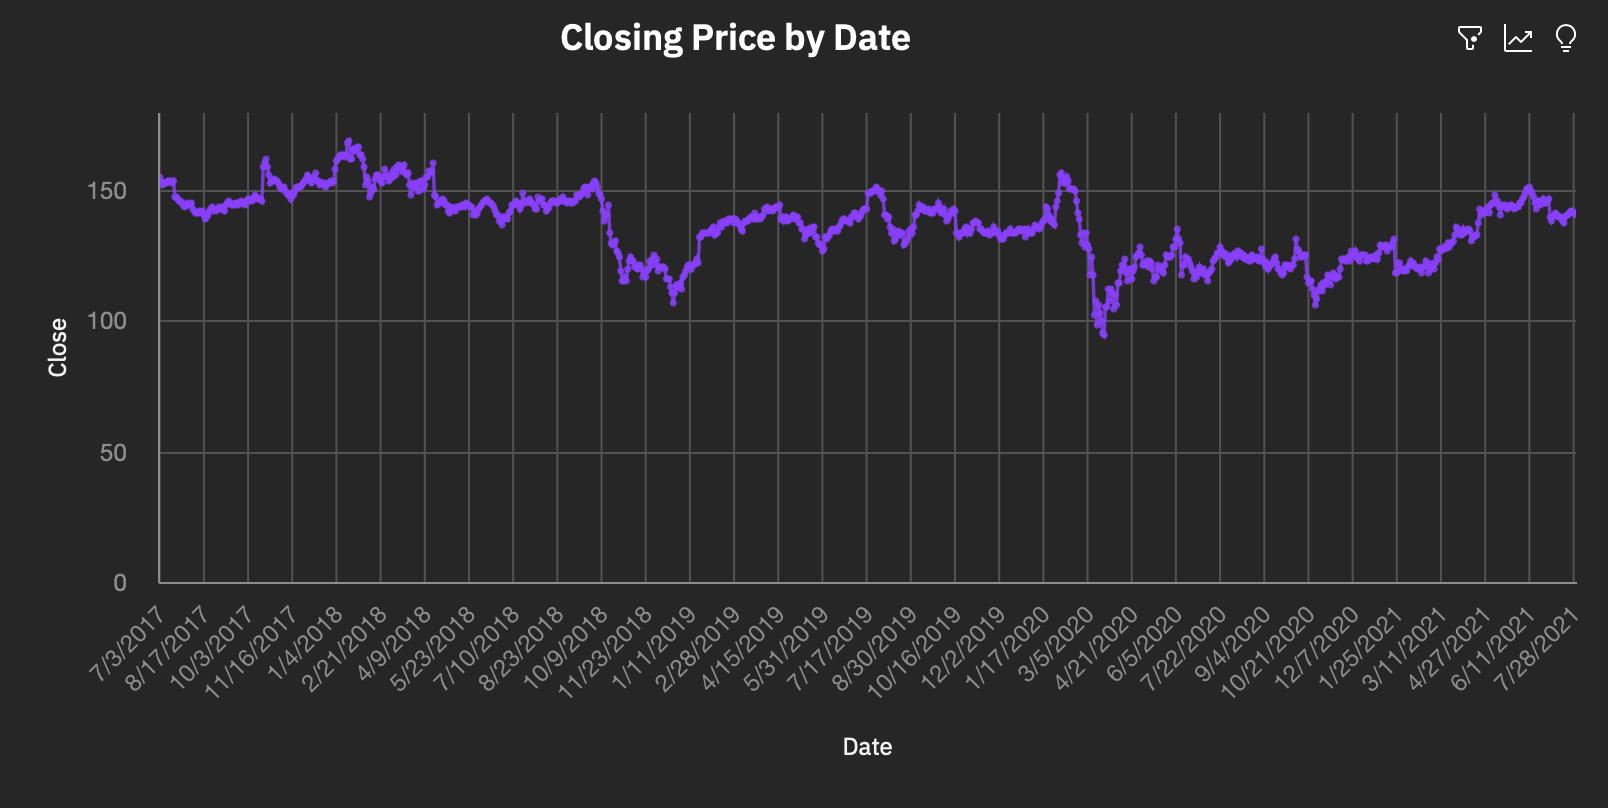Click the 9/4/2020 date axis label

tap(1233, 645)
